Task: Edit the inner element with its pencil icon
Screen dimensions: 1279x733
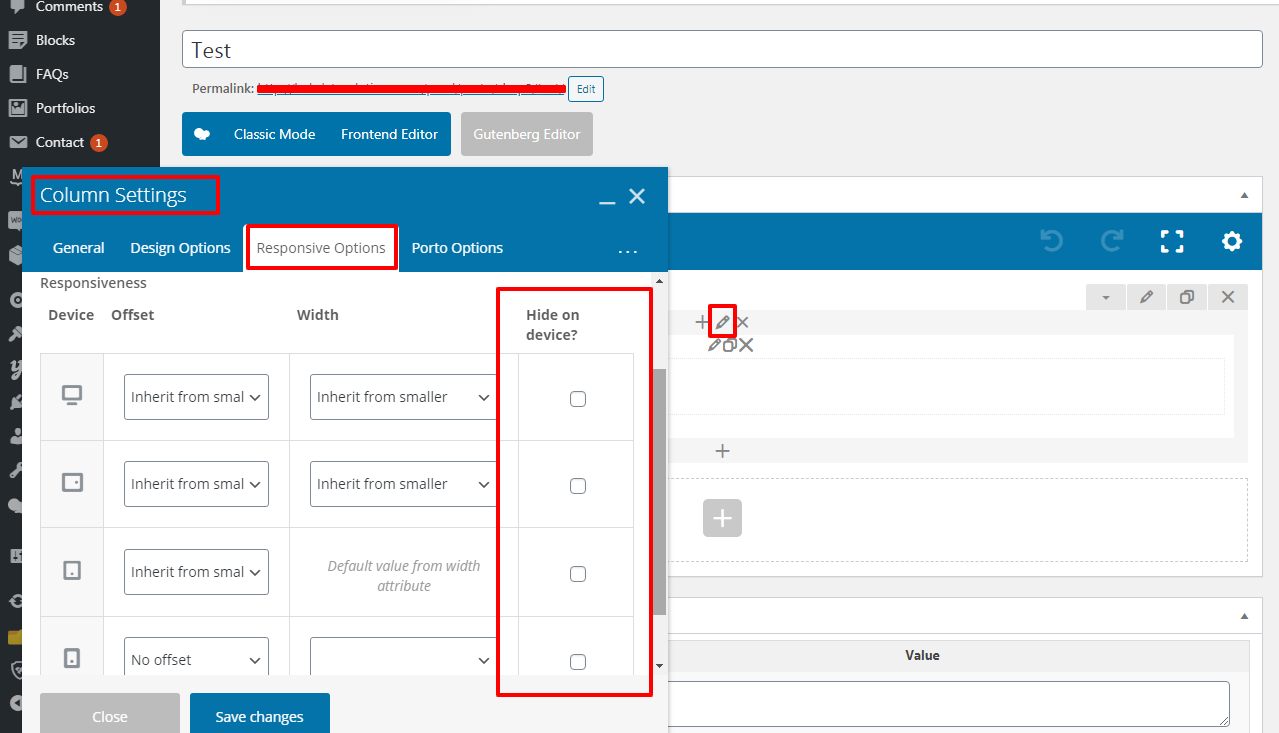Action: (x=714, y=345)
